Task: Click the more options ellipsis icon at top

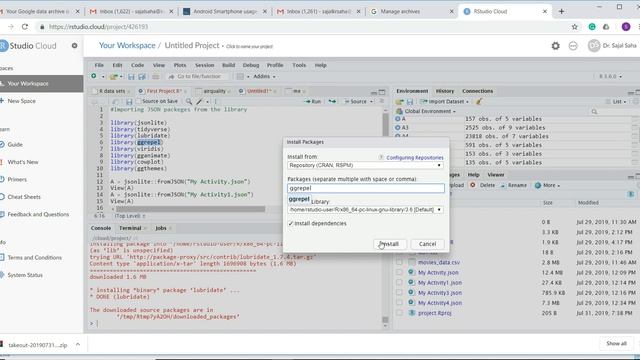Action: [x=573, y=46]
